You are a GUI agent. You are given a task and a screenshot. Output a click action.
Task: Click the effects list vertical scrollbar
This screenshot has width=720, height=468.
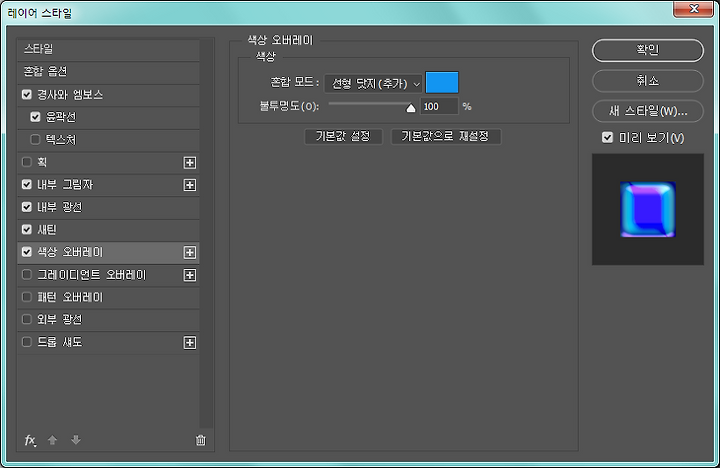point(207,233)
